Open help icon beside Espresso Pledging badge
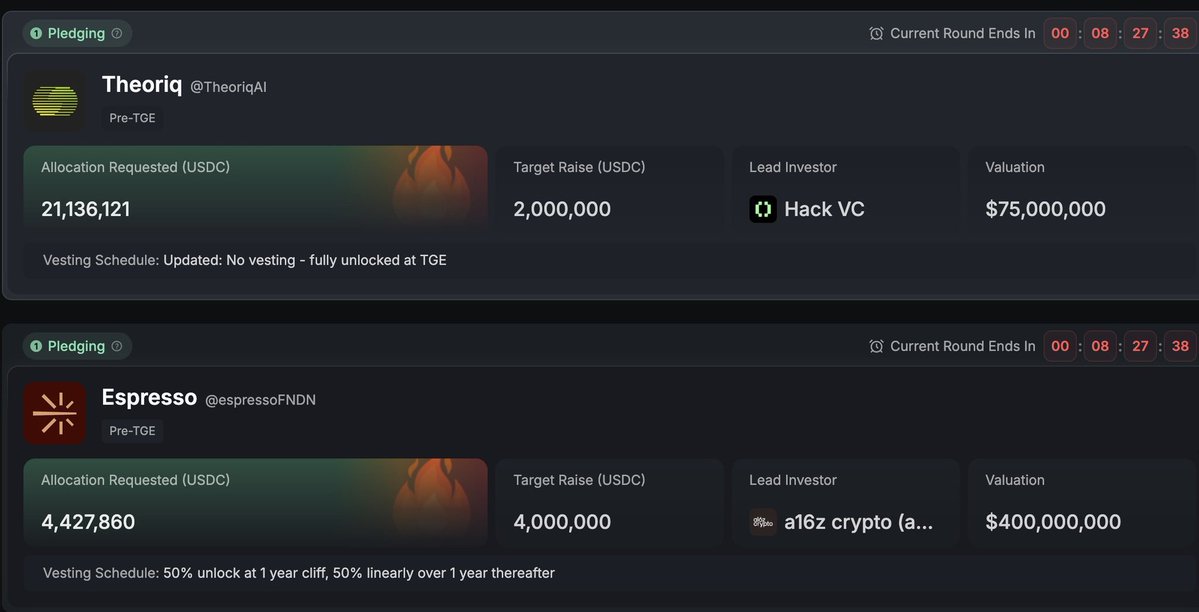The image size is (1199, 612). [117, 346]
